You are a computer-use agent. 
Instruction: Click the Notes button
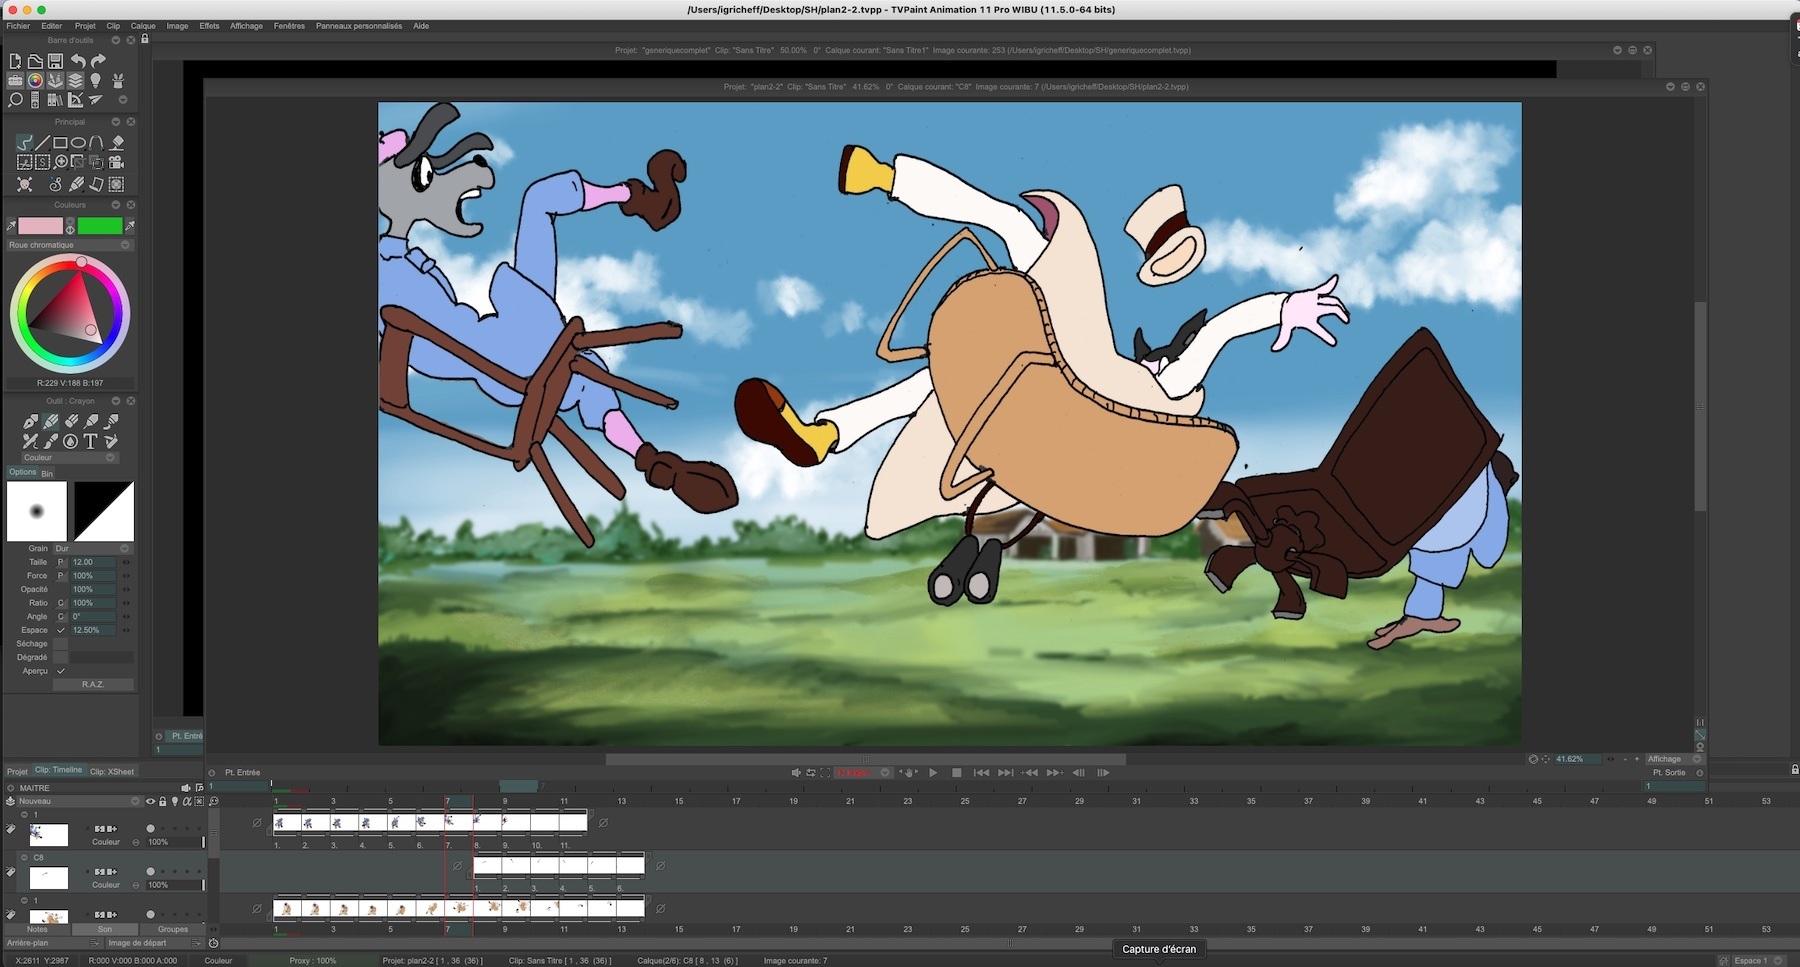coord(37,929)
